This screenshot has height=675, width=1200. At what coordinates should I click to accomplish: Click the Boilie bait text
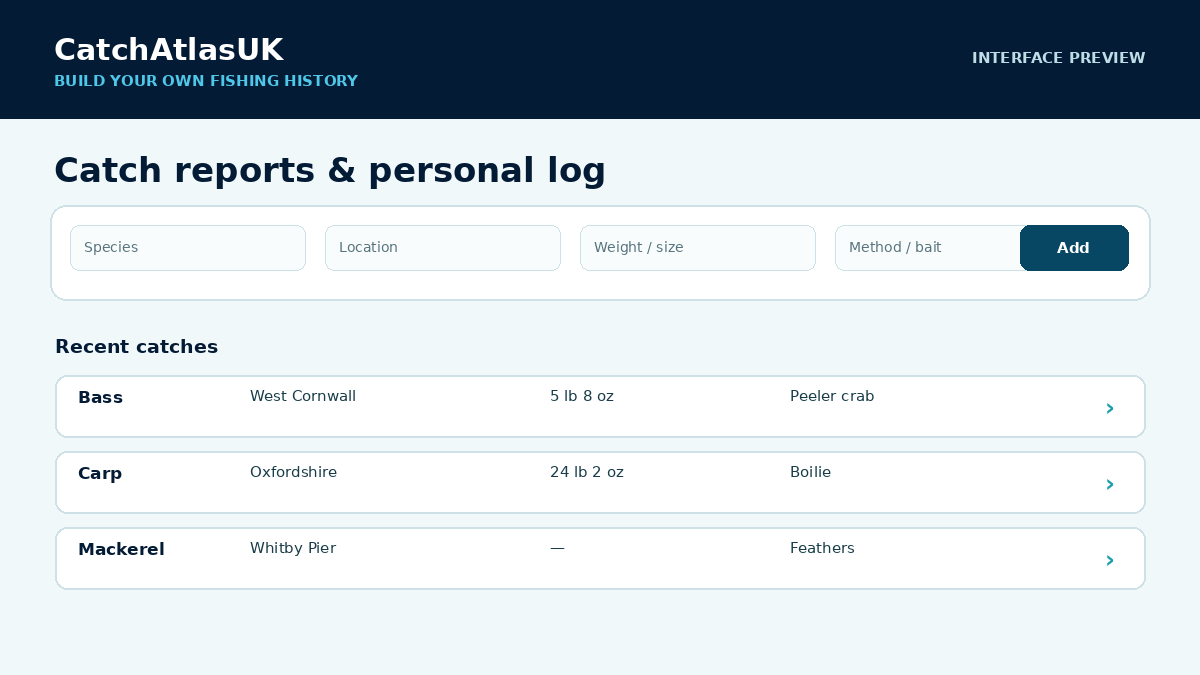tap(810, 472)
